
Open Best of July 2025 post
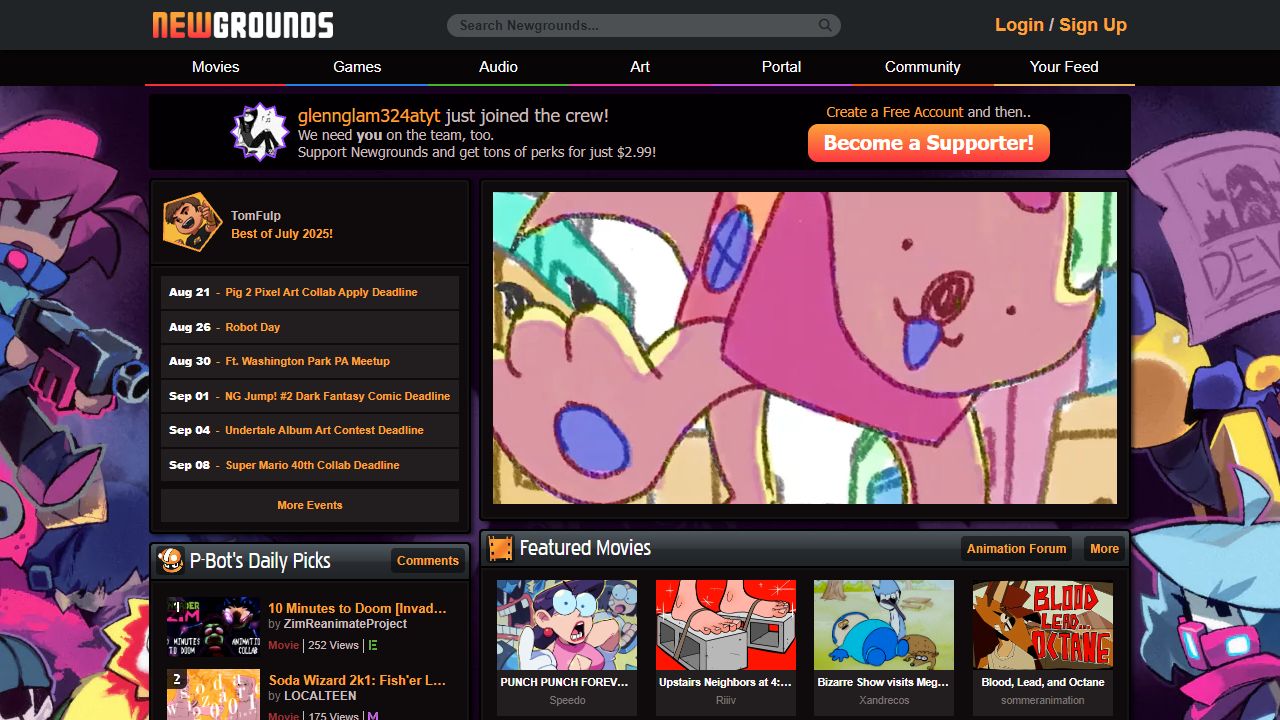[282, 233]
